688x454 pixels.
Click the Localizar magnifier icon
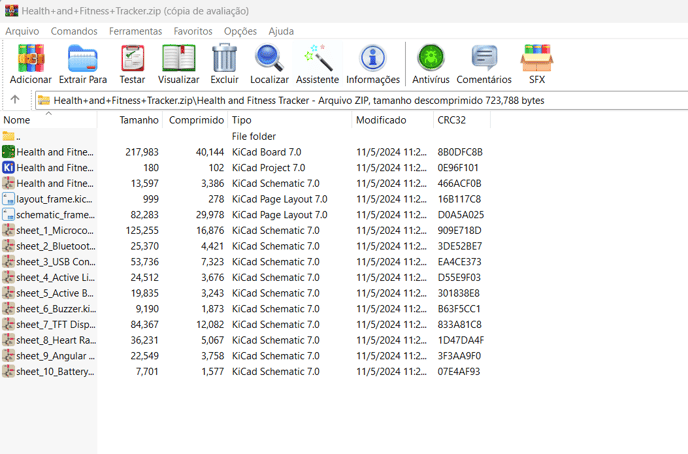click(269, 57)
